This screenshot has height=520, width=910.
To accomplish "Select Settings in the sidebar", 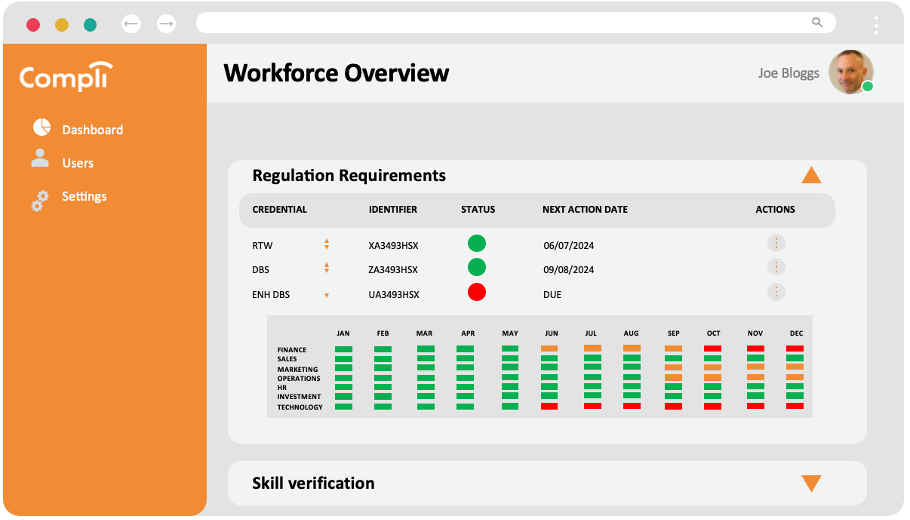I will pos(84,197).
